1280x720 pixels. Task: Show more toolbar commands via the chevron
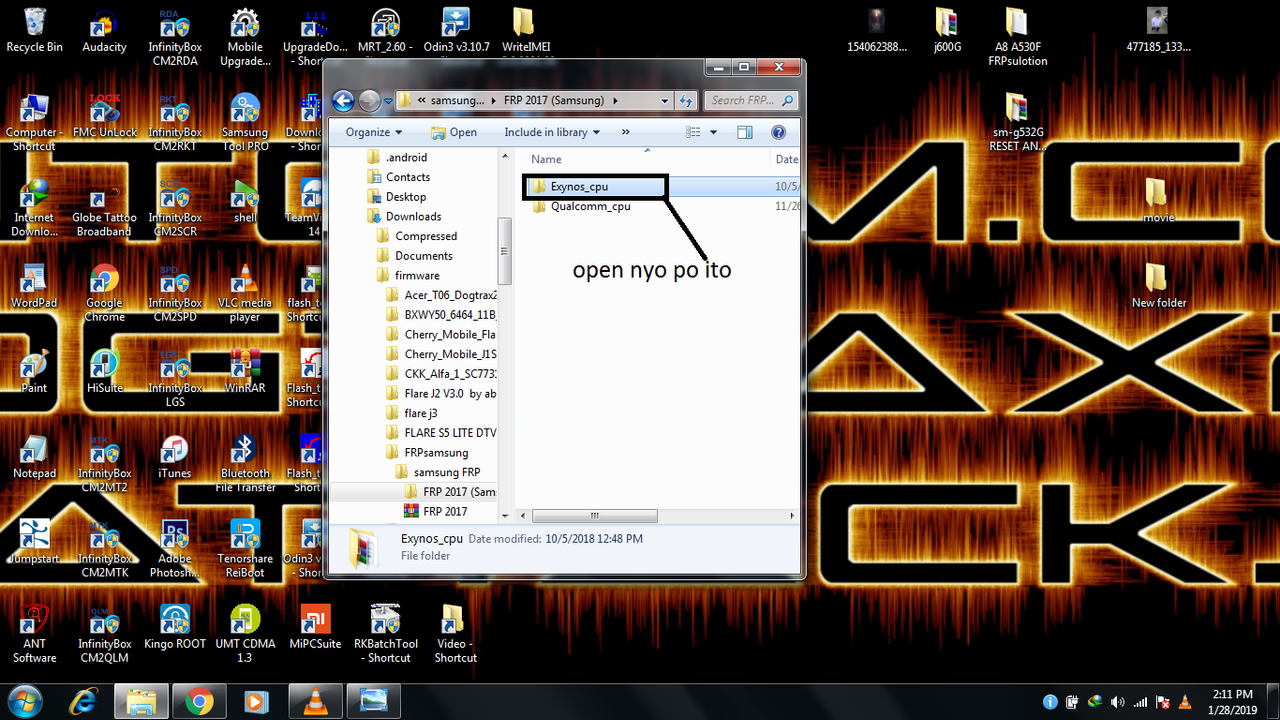pyautogui.click(x=626, y=132)
